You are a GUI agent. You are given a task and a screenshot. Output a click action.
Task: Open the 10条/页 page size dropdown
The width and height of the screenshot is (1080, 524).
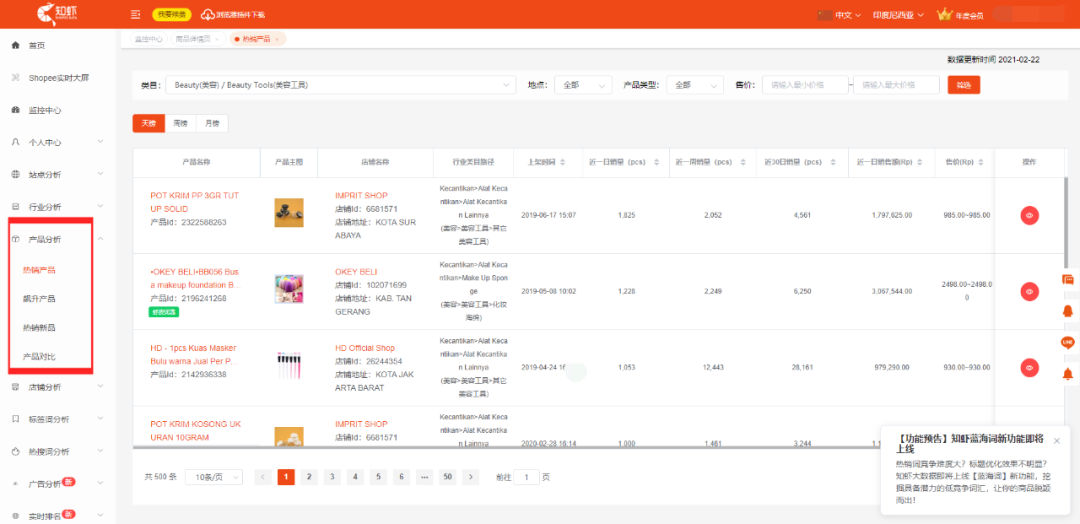(x=214, y=477)
